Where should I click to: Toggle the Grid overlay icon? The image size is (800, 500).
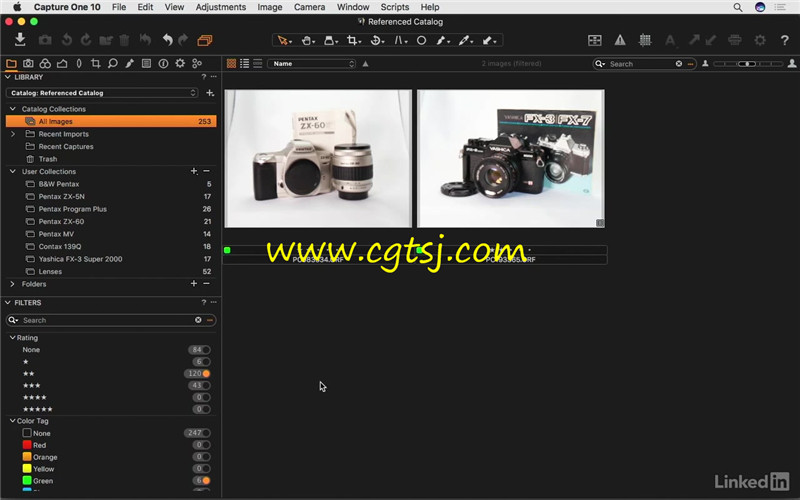coord(645,40)
